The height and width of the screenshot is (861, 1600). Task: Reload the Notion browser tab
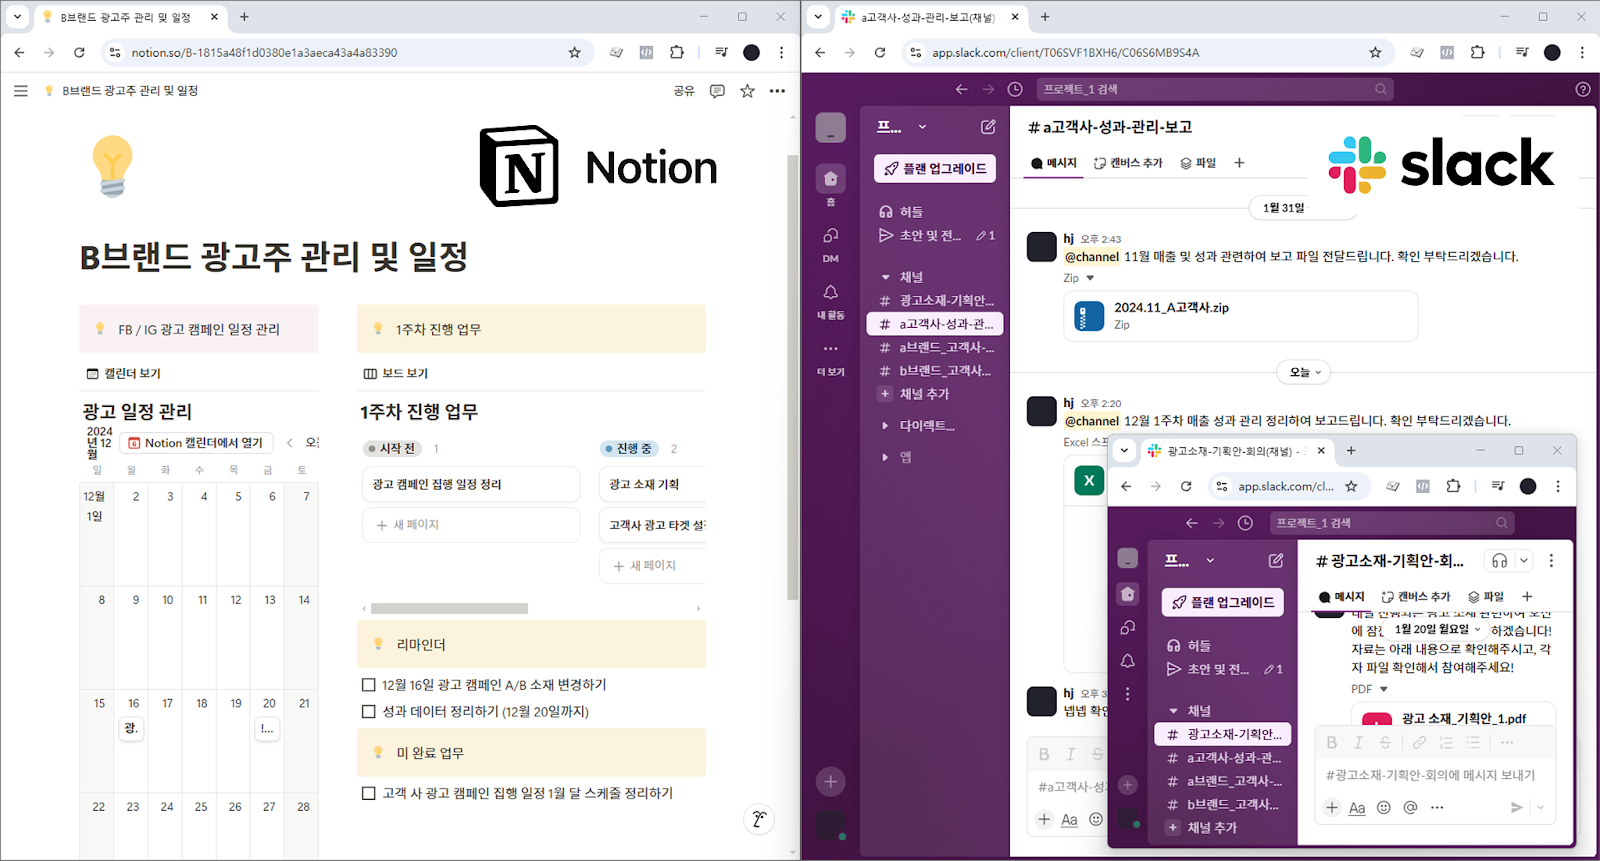tap(79, 53)
